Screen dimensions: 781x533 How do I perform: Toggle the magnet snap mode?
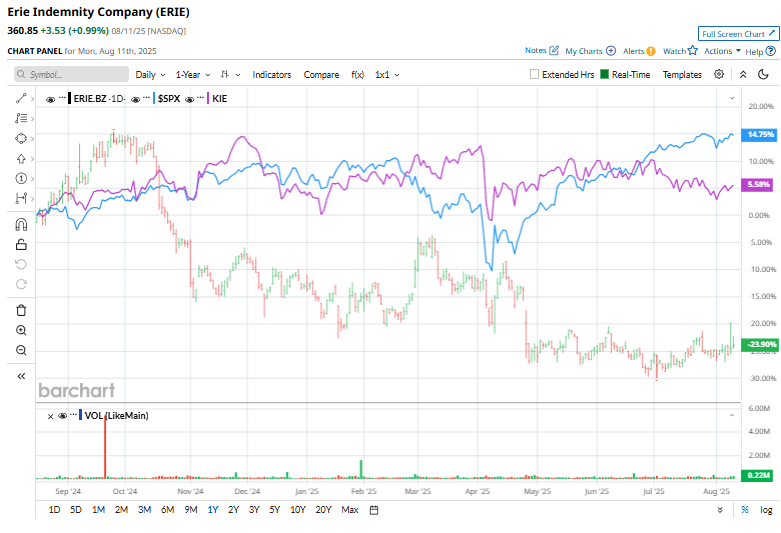(x=21, y=225)
